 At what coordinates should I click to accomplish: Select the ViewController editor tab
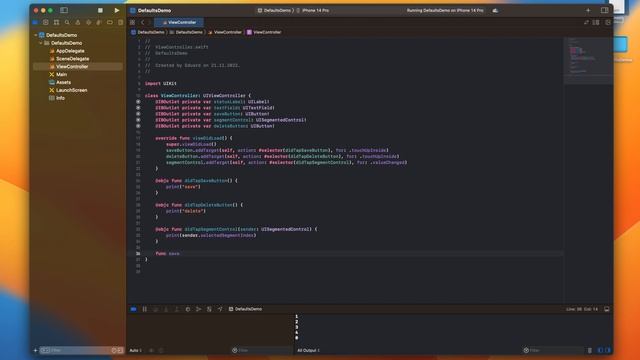coord(179,22)
